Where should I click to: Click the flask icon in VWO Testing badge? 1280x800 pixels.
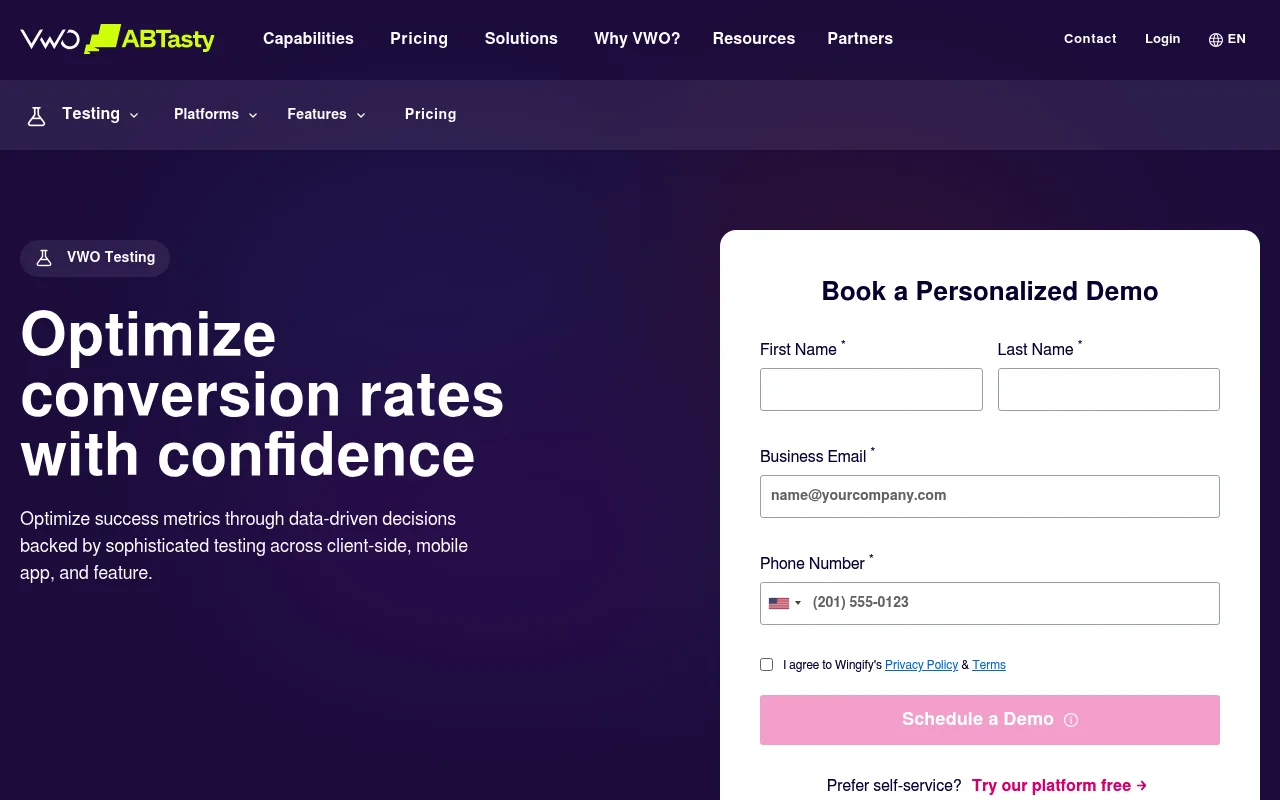pyautogui.click(x=44, y=258)
